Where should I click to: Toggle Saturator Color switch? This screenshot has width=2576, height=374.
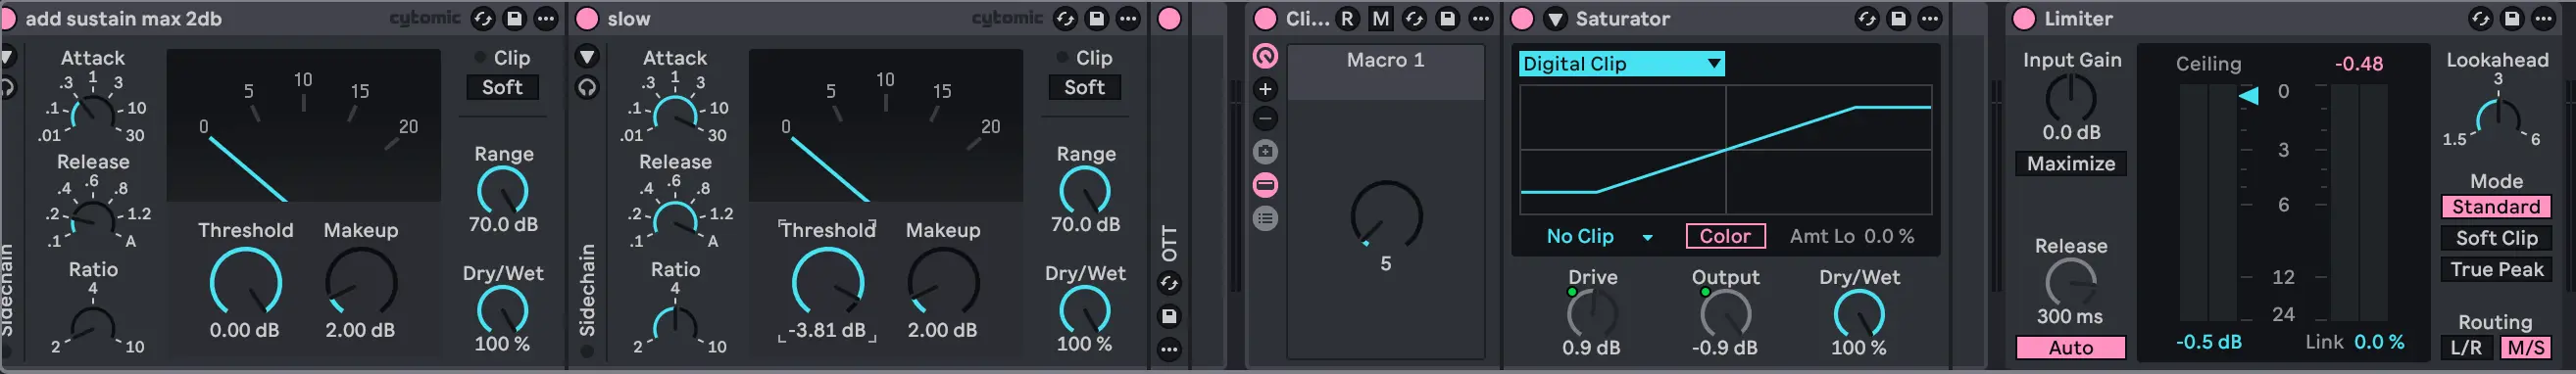(x=1725, y=236)
